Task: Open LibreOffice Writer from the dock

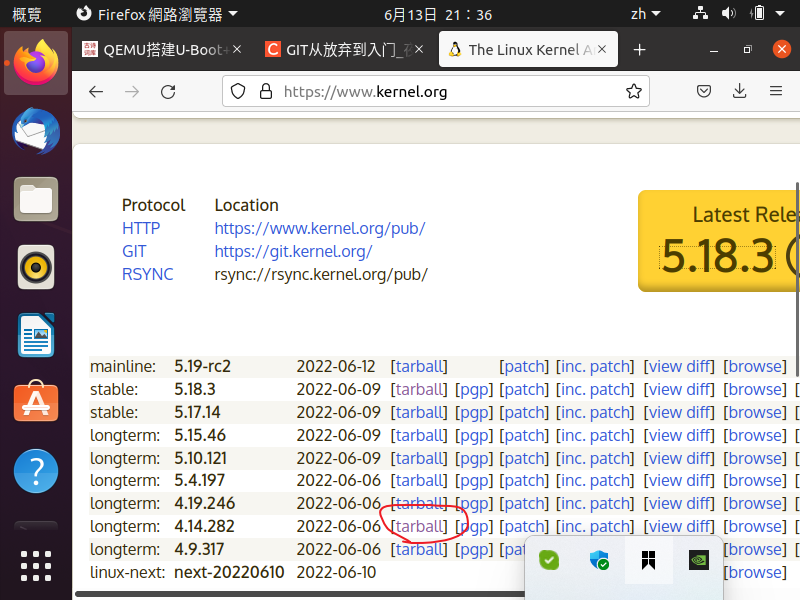Action: [x=36, y=335]
